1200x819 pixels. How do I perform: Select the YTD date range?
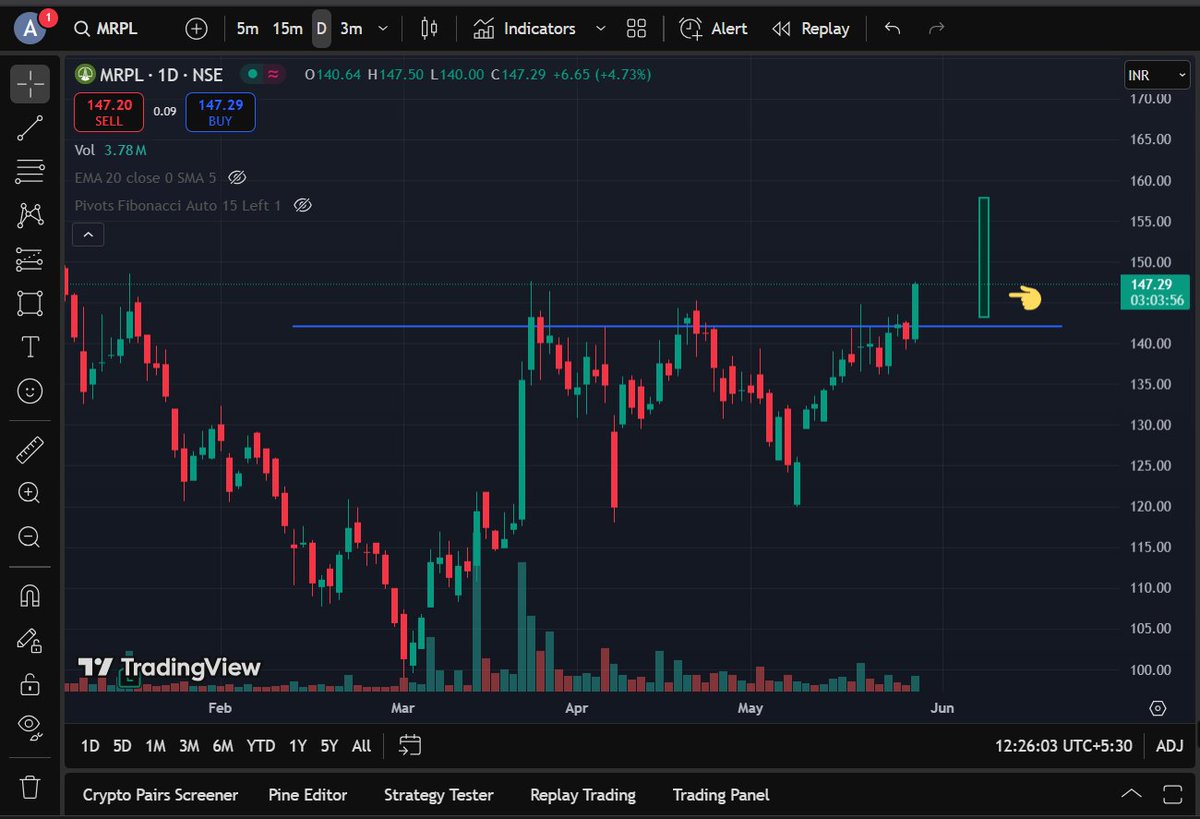(x=261, y=745)
